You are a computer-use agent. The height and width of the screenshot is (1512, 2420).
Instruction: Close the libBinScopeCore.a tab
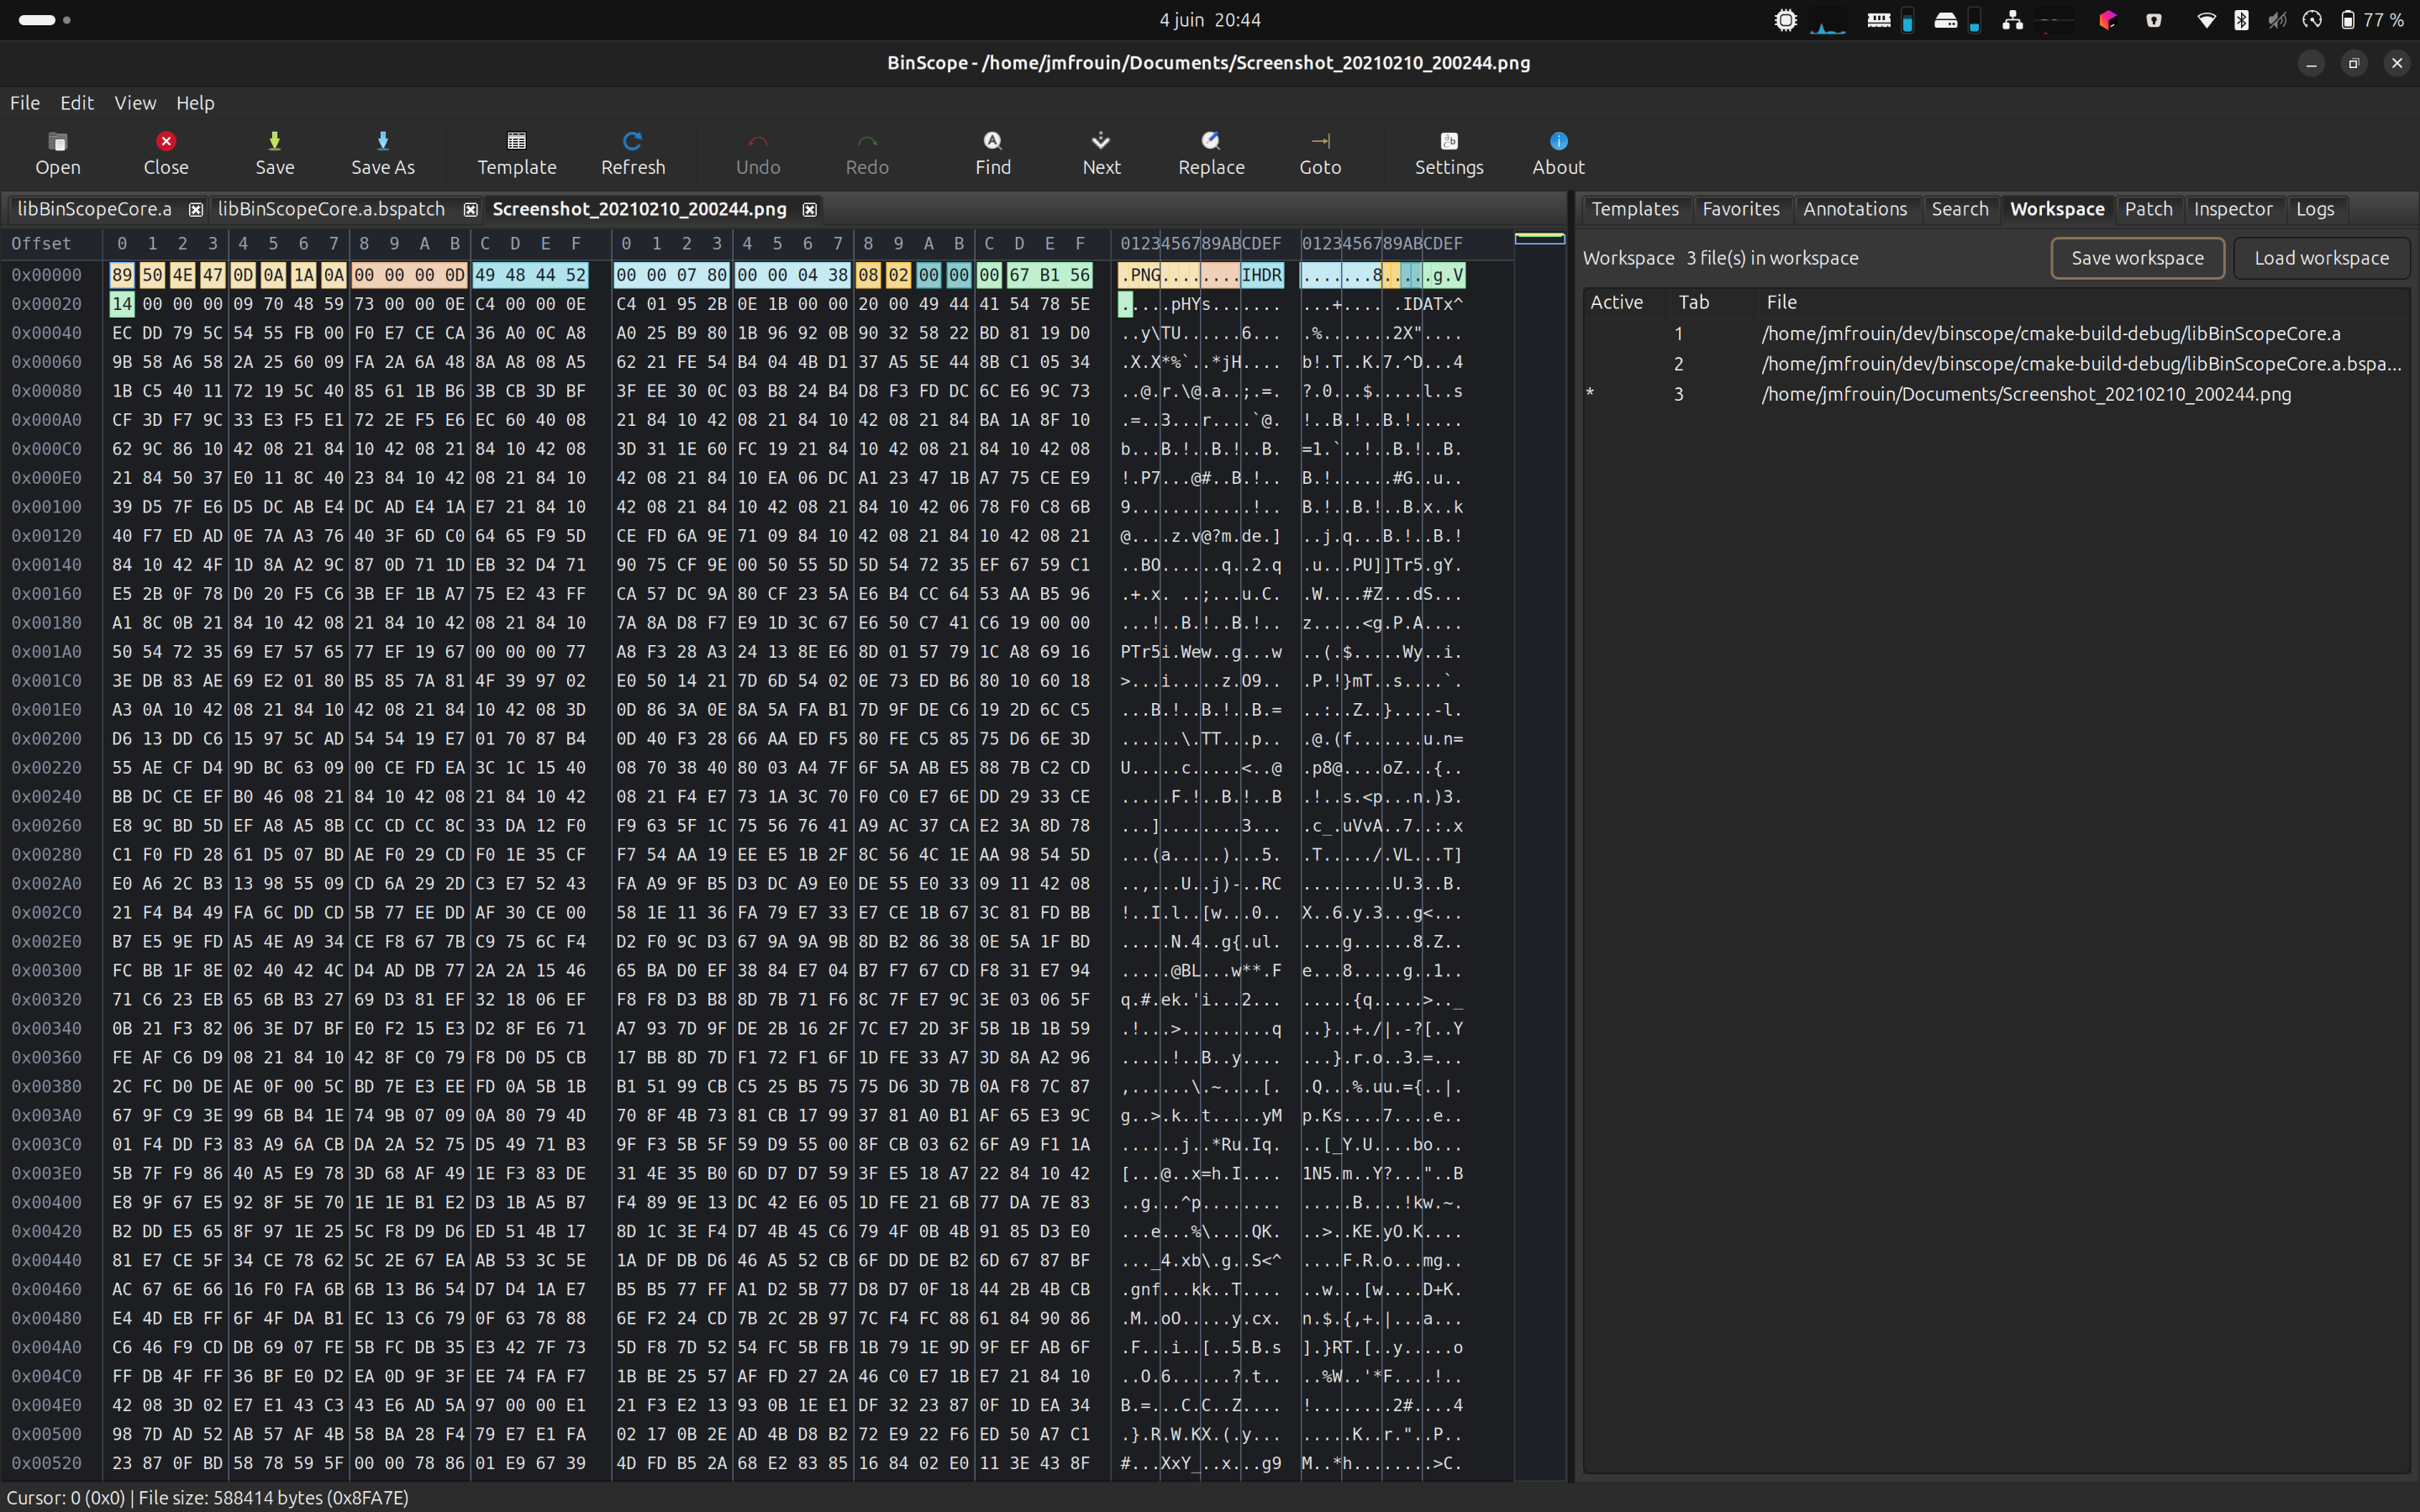(x=196, y=209)
